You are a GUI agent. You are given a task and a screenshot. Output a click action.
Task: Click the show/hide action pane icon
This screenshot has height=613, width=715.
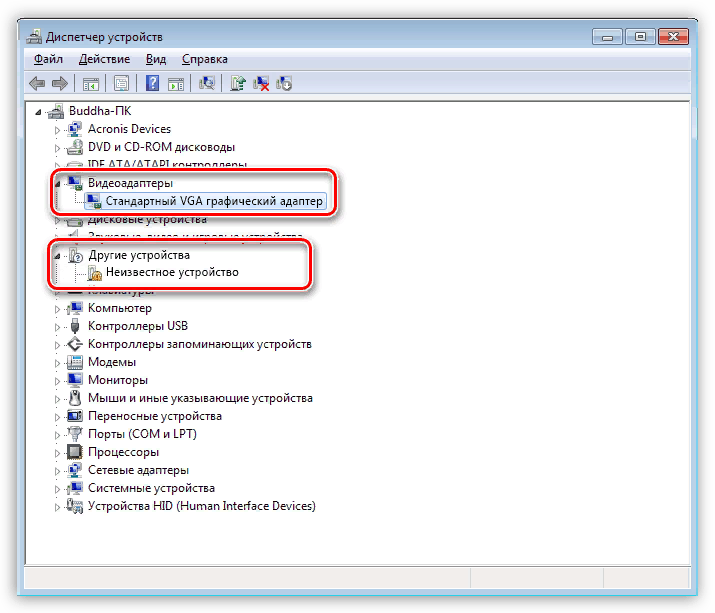pos(176,84)
